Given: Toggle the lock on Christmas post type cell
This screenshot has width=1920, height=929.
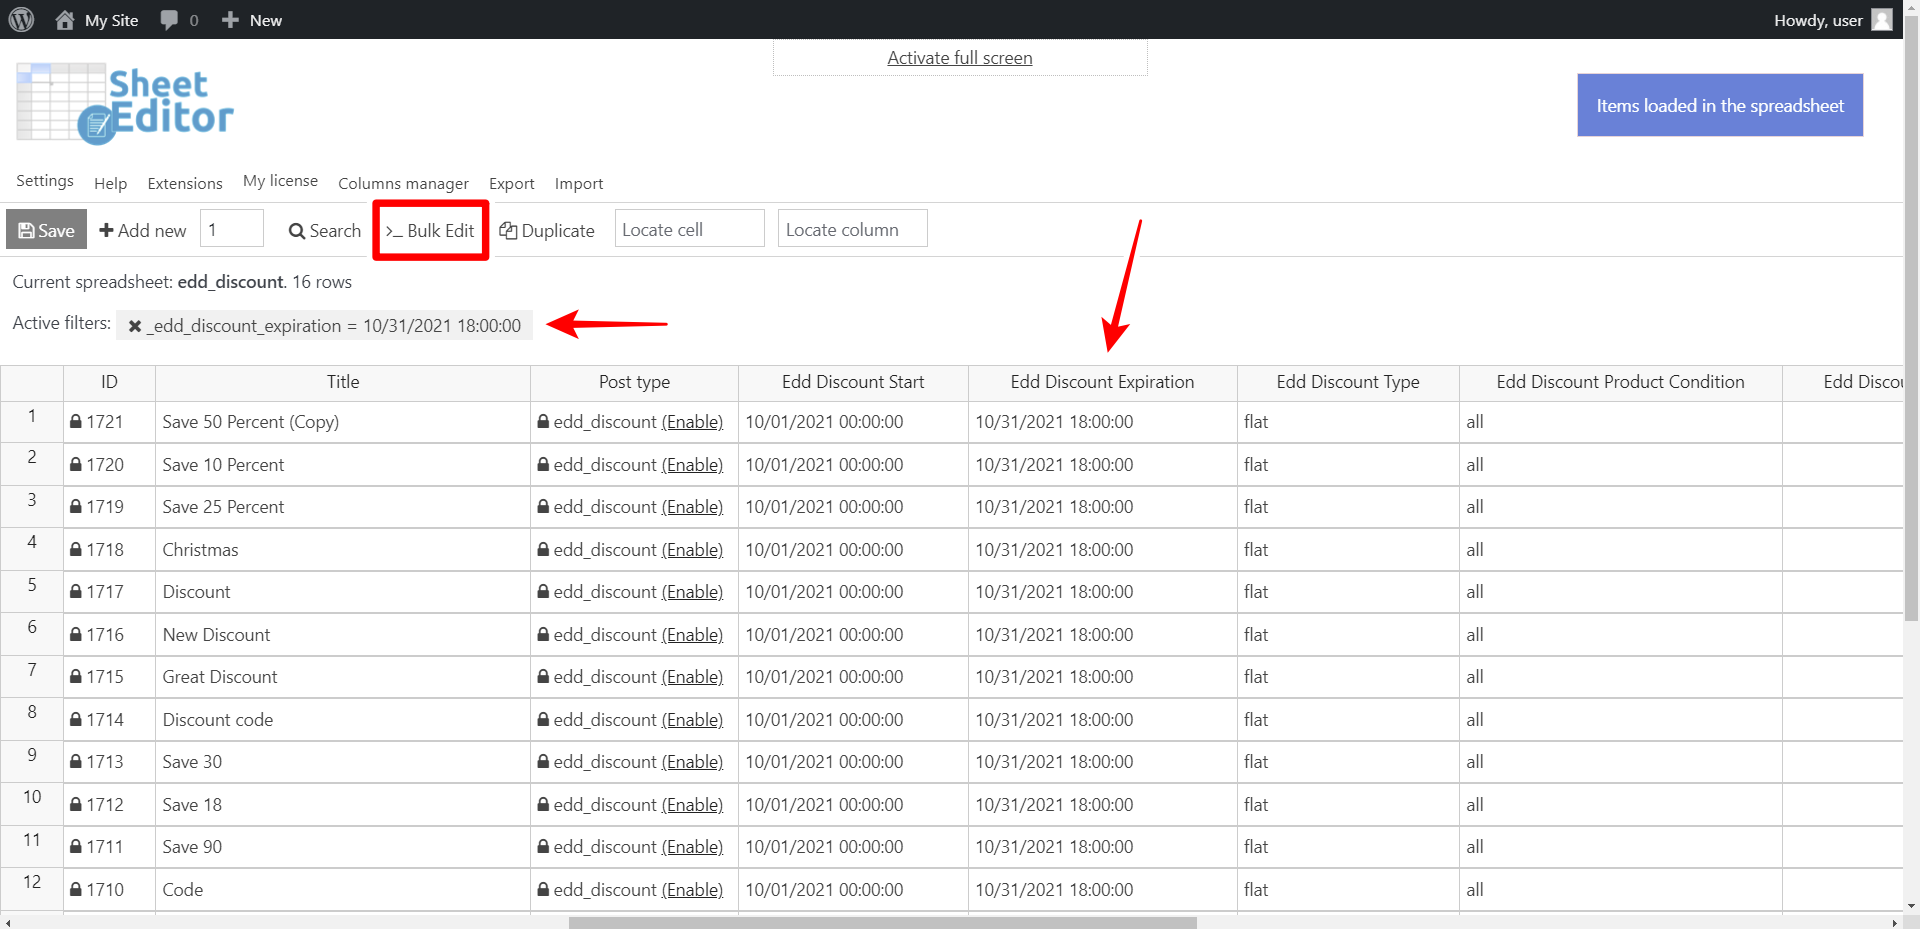Looking at the screenshot, I should [545, 549].
